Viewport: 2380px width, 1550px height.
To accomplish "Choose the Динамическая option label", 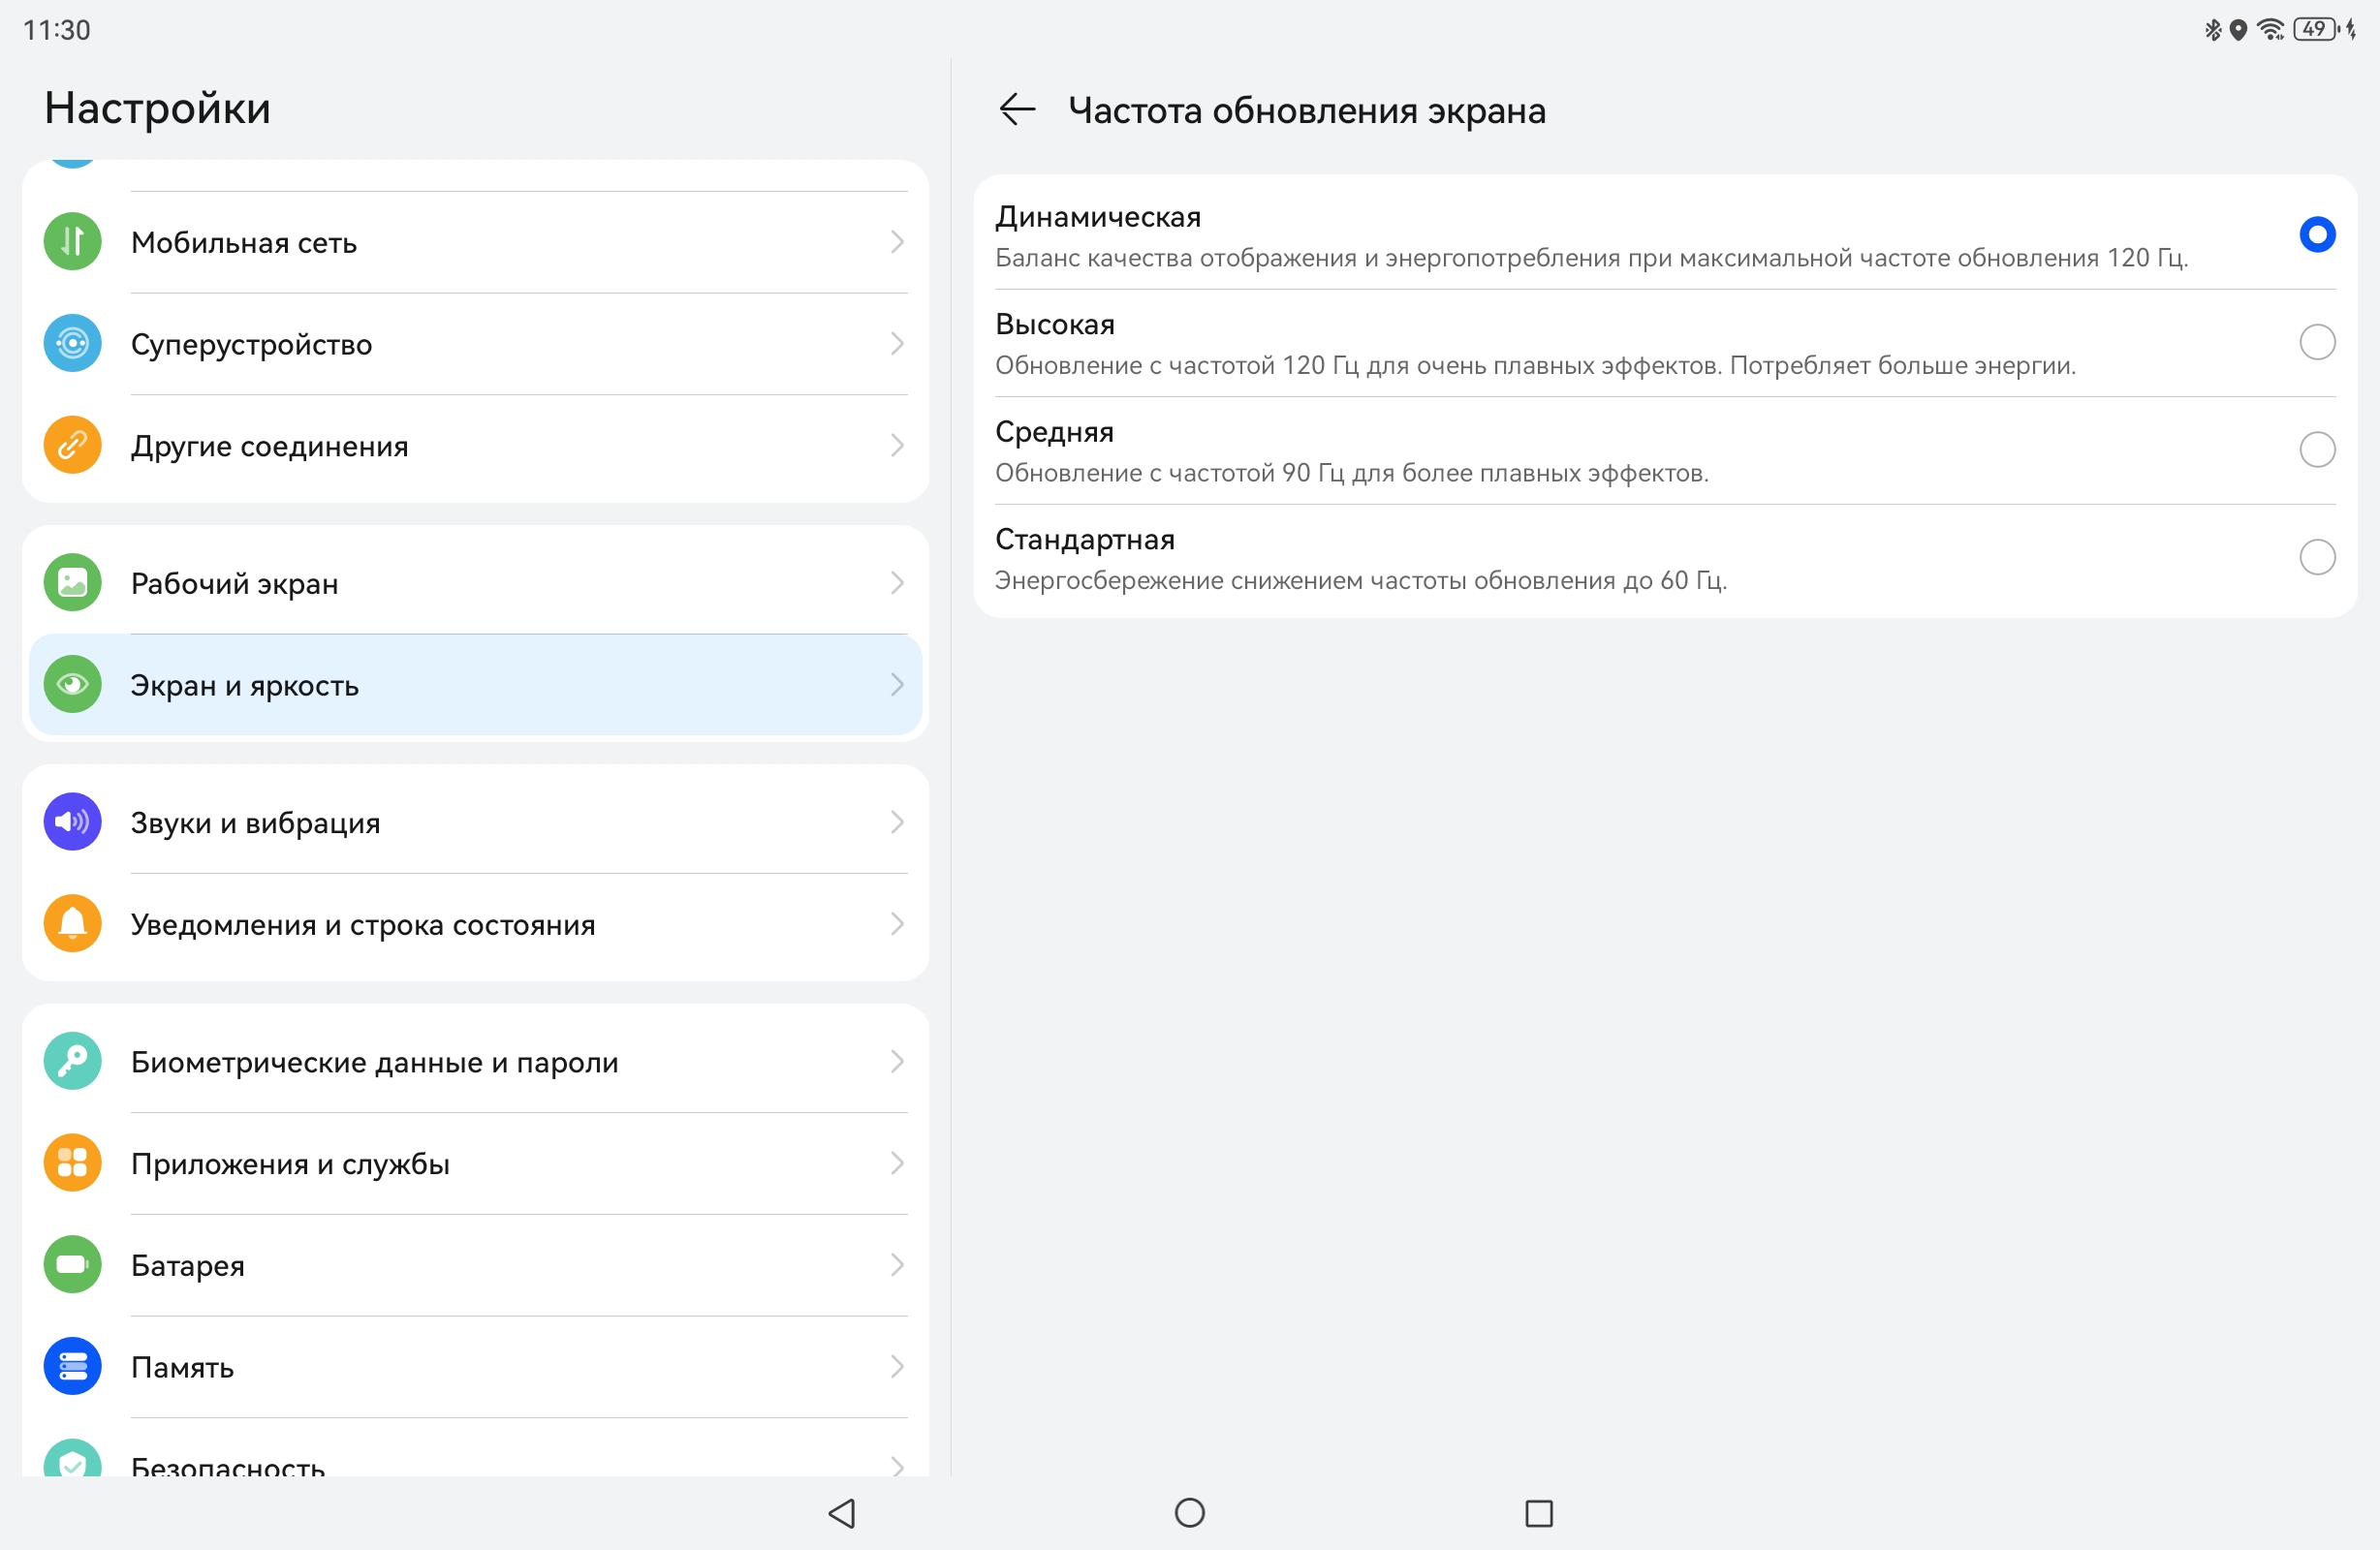I will click(1098, 217).
